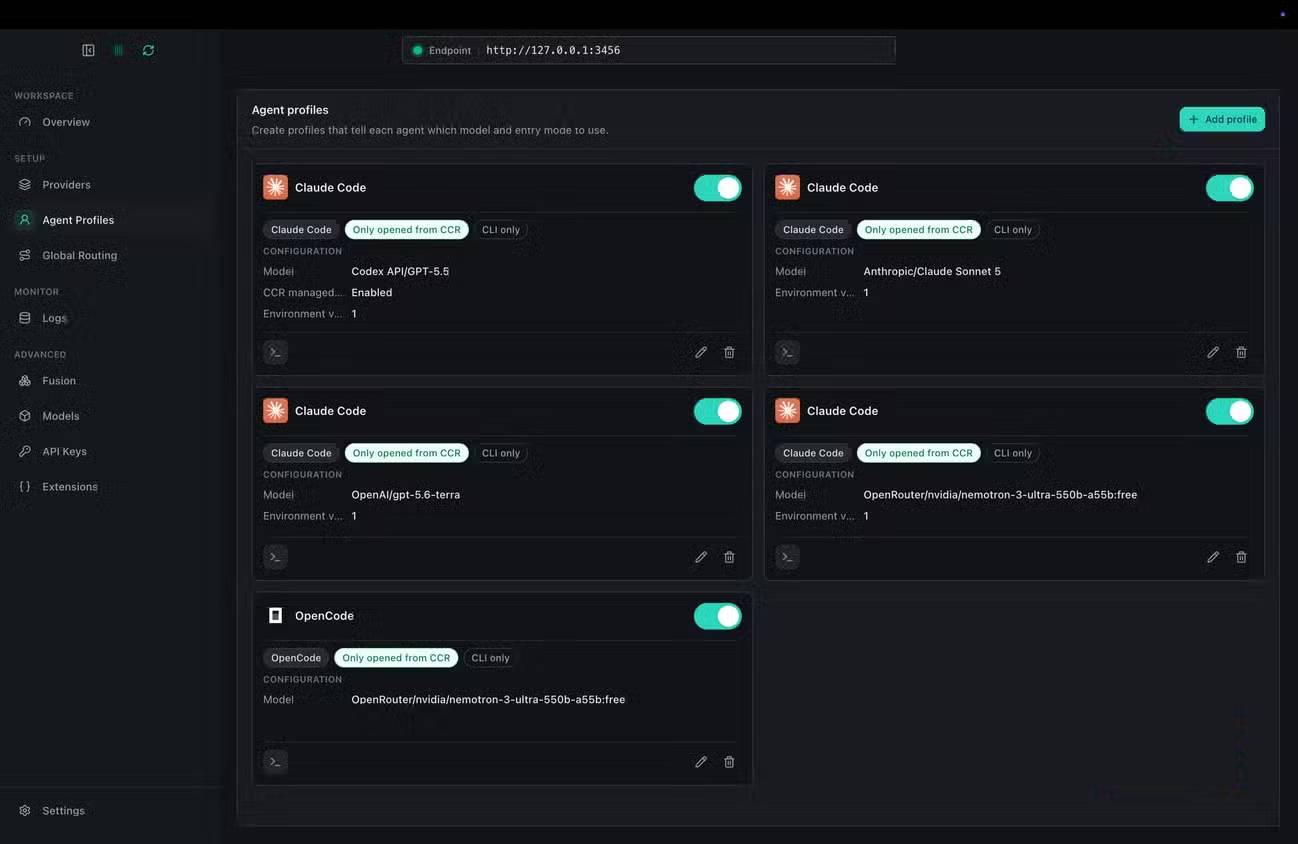The width and height of the screenshot is (1298, 844).
Task: Disable the Codex API/GPT-5.5 profile toggle
Action: pos(718,187)
